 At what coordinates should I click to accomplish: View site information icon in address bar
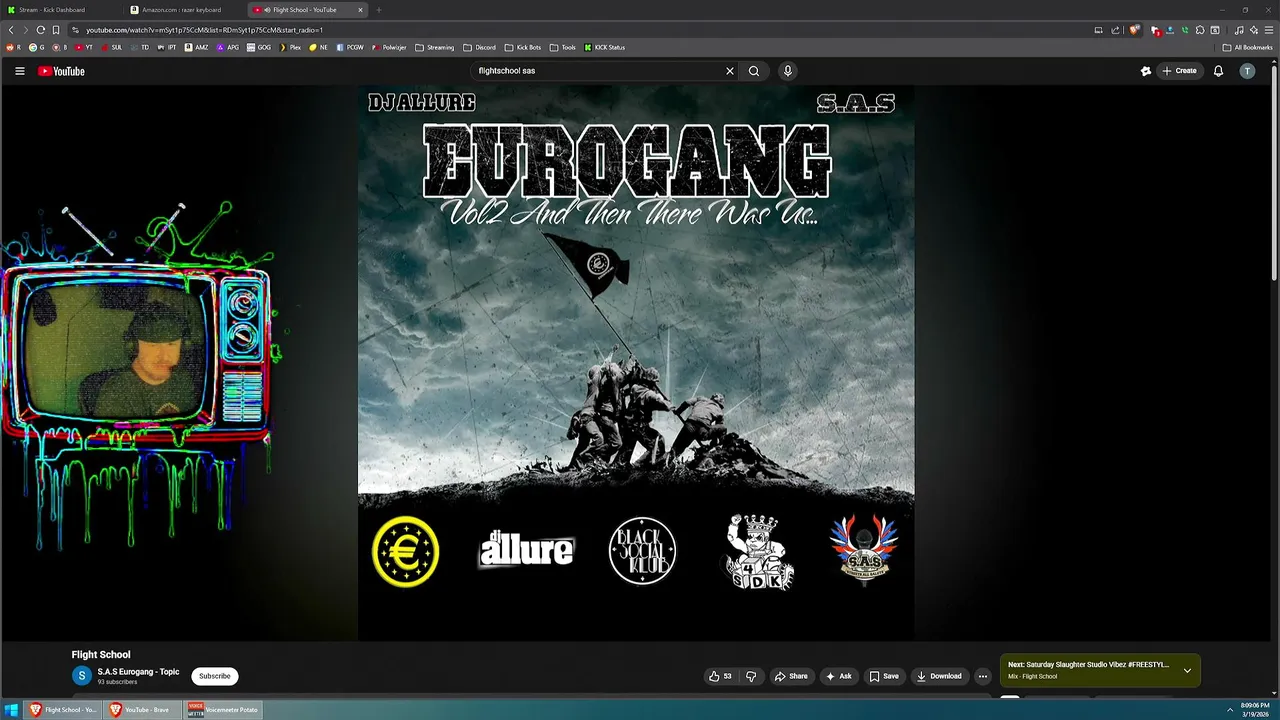point(76,30)
